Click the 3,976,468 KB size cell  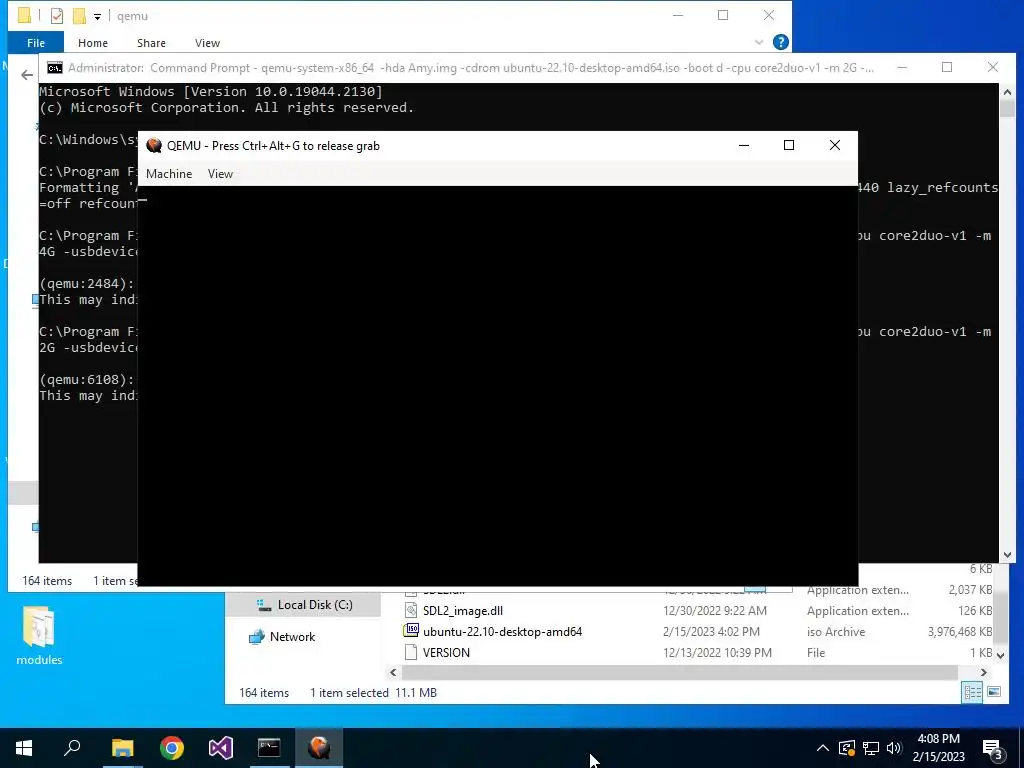[x=959, y=632]
